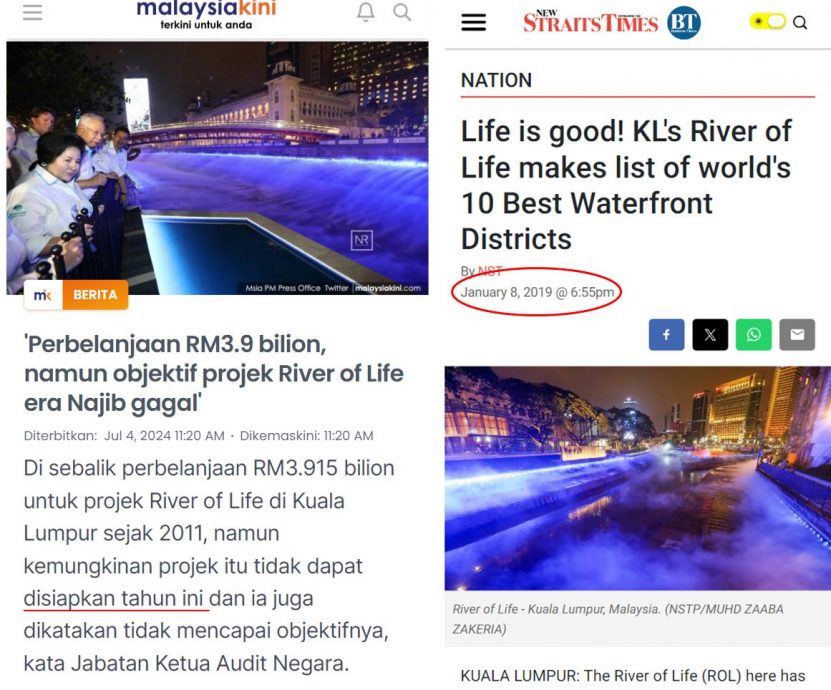Click the Najib riverside photo

coord(217,168)
